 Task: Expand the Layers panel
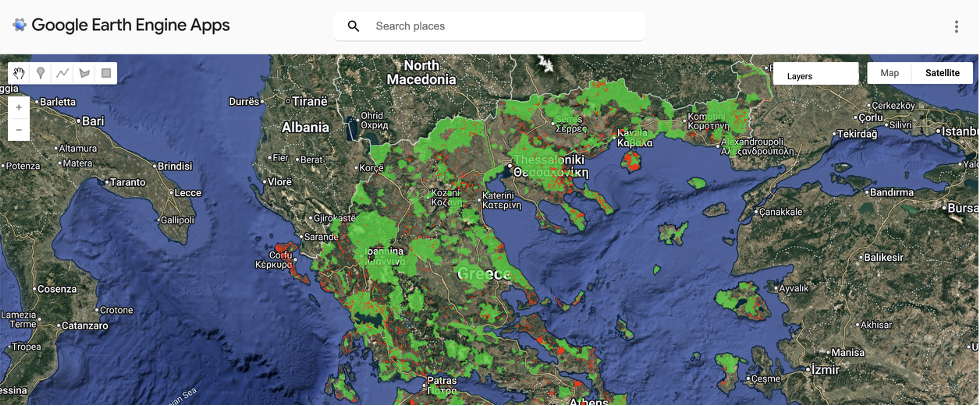[x=815, y=74]
